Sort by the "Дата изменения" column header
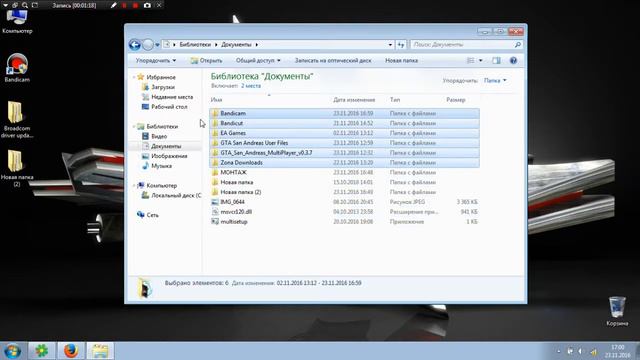This screenshot has height=360, width=640. (354, 100)
